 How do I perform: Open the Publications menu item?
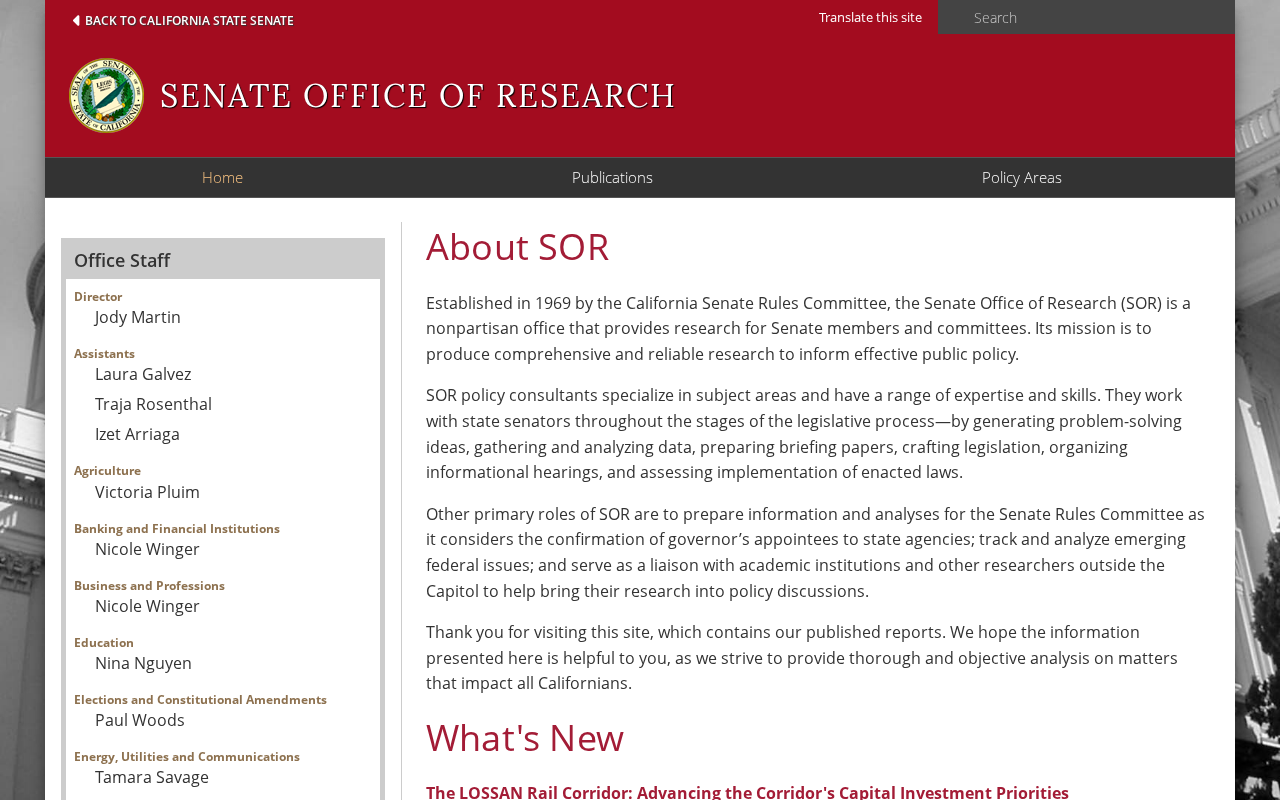point(612,178)
